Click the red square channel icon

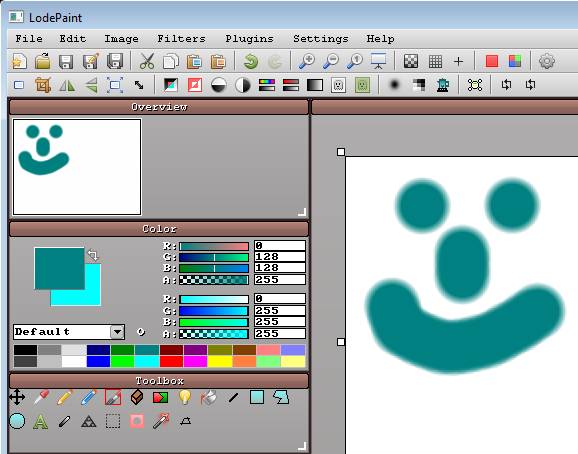(x=492, y=61)
